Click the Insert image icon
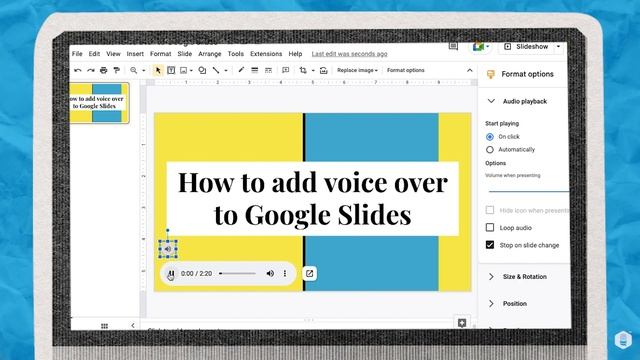The image size is (640, 360). click(184, 70)
